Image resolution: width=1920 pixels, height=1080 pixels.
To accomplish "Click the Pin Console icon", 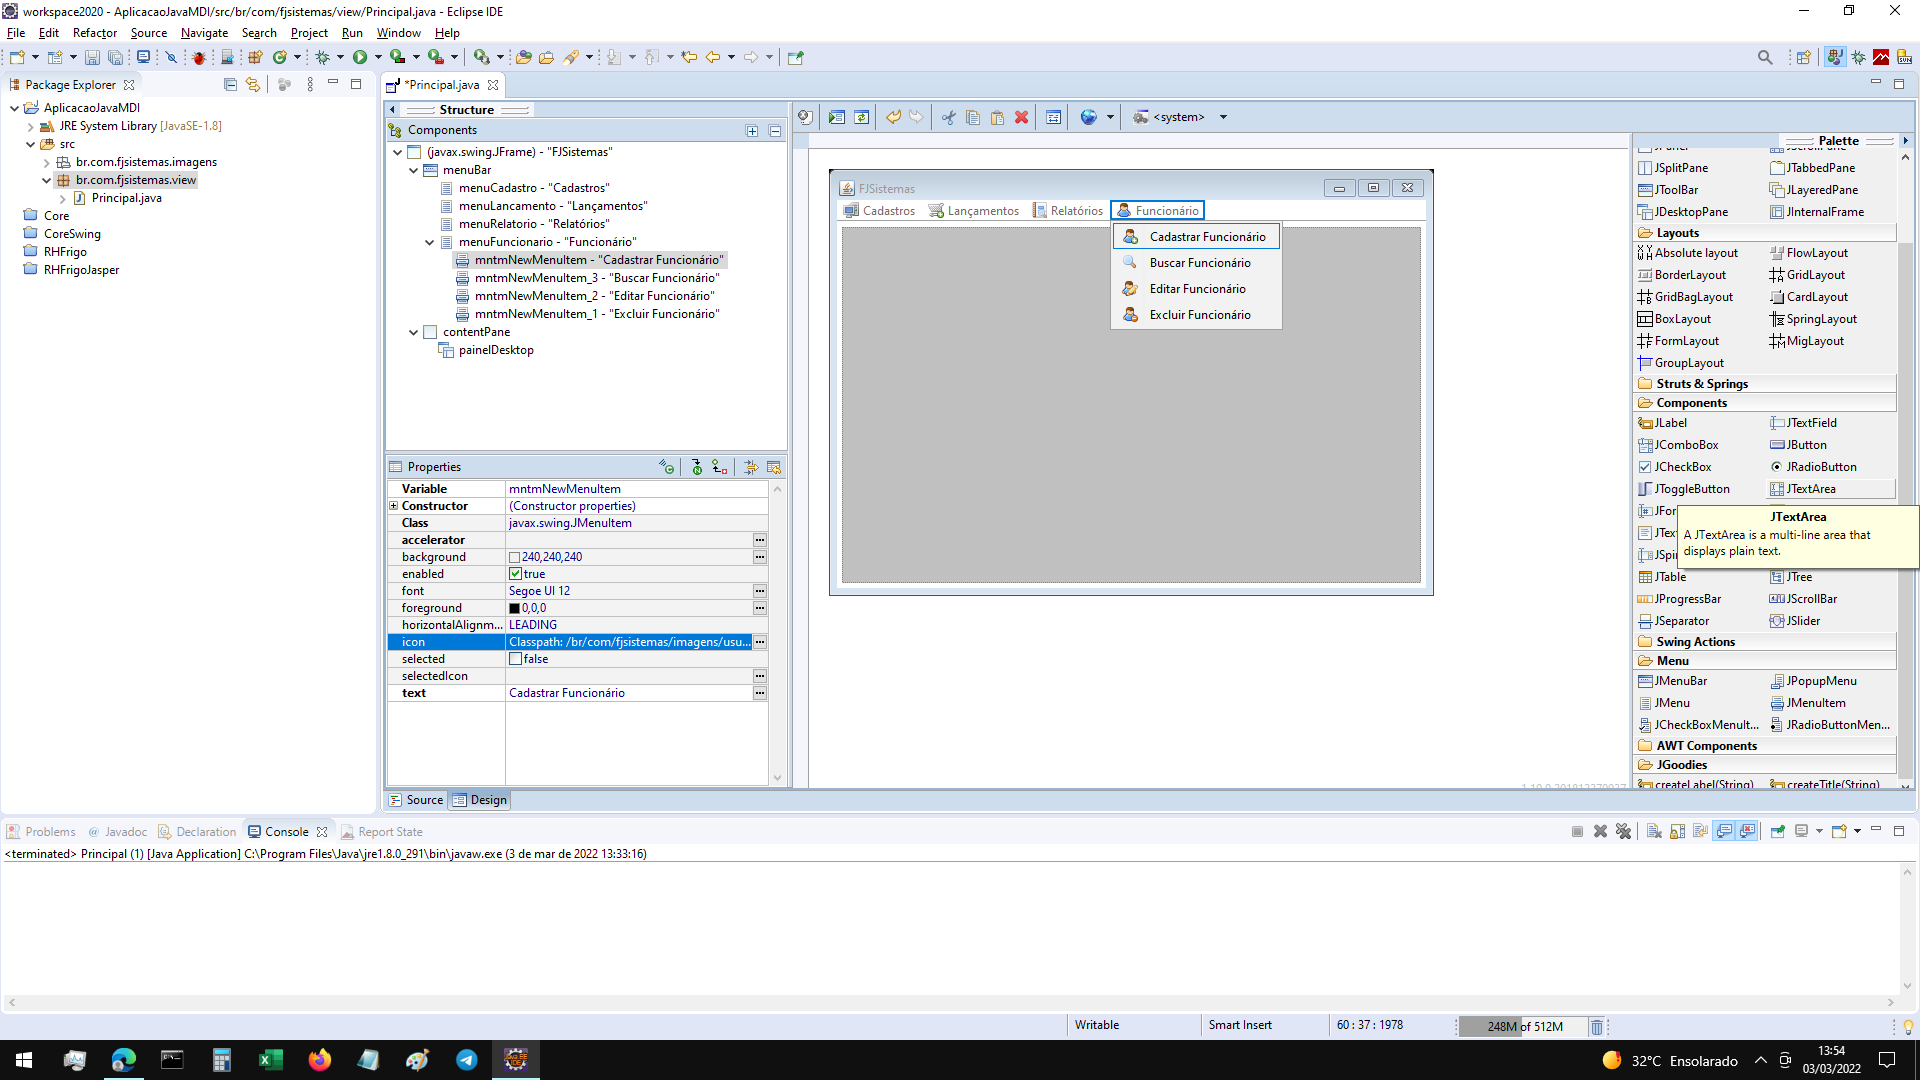I will tap(1778, 832).
